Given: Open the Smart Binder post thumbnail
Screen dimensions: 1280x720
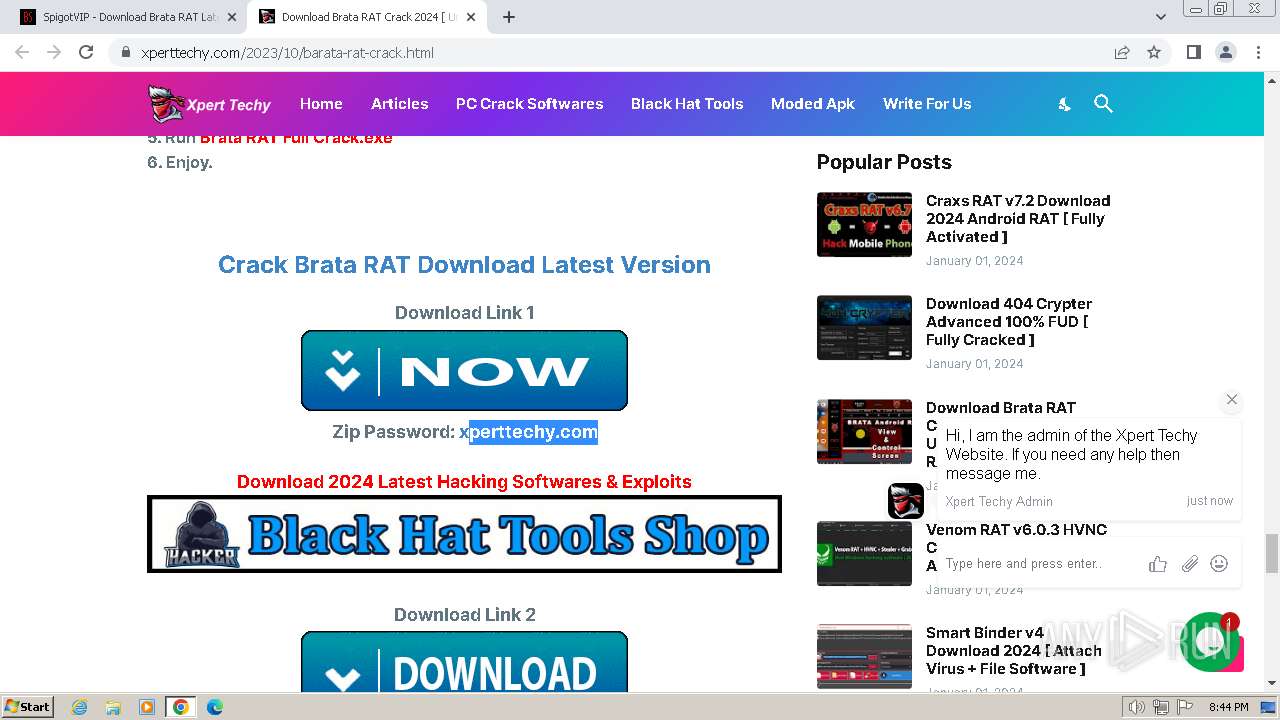Looking at the screenshot, I should point(864,656).
